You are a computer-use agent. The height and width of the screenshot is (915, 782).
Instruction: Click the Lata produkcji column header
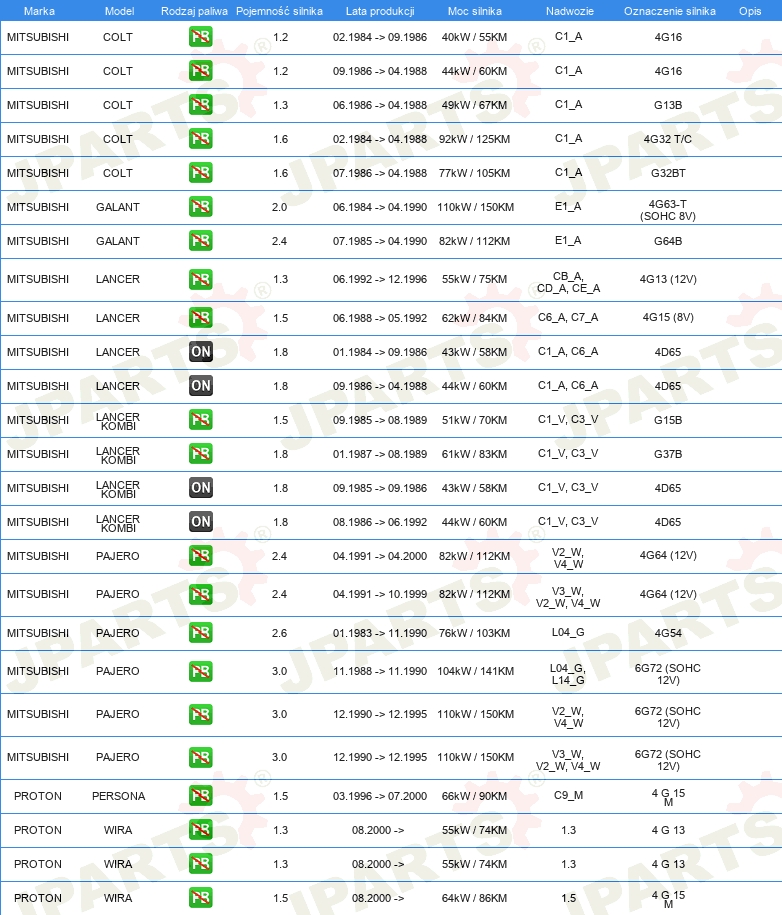click(x=380, y=11)
